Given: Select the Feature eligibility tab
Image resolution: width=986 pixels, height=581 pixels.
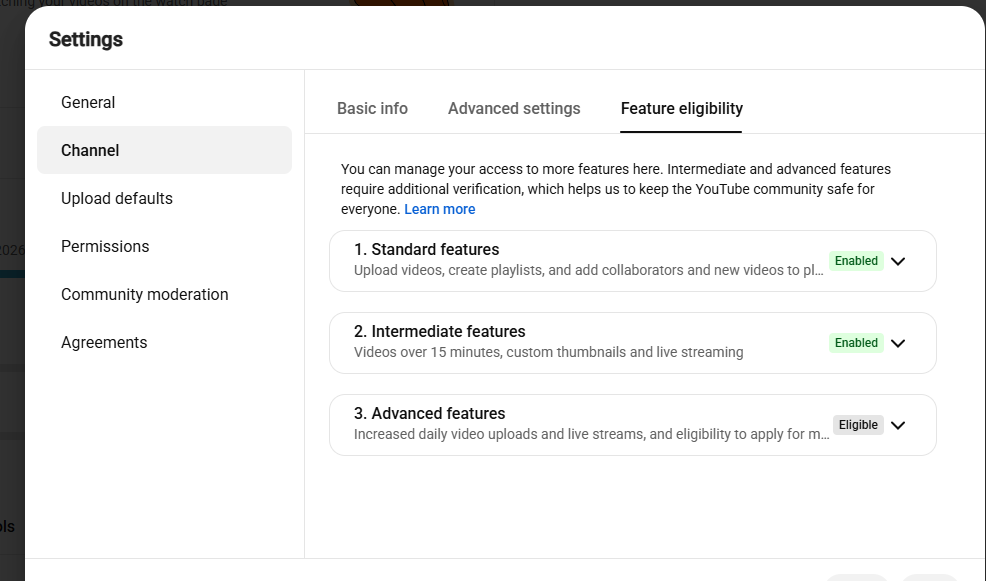Looking at the screenshot, I should (682, 109).
